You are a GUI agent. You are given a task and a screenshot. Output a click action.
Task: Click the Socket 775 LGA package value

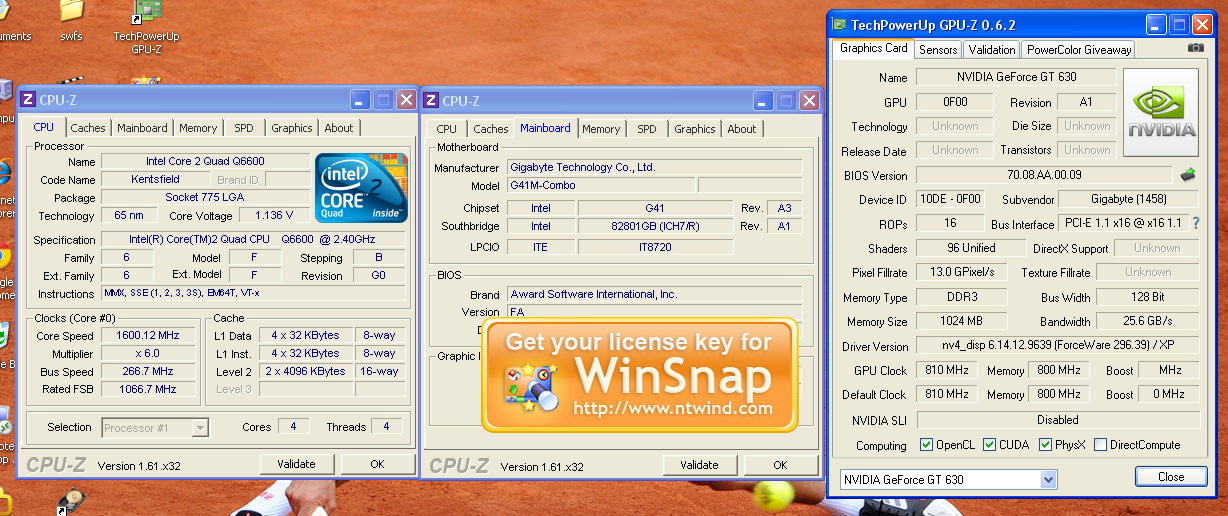click(205, 198)
